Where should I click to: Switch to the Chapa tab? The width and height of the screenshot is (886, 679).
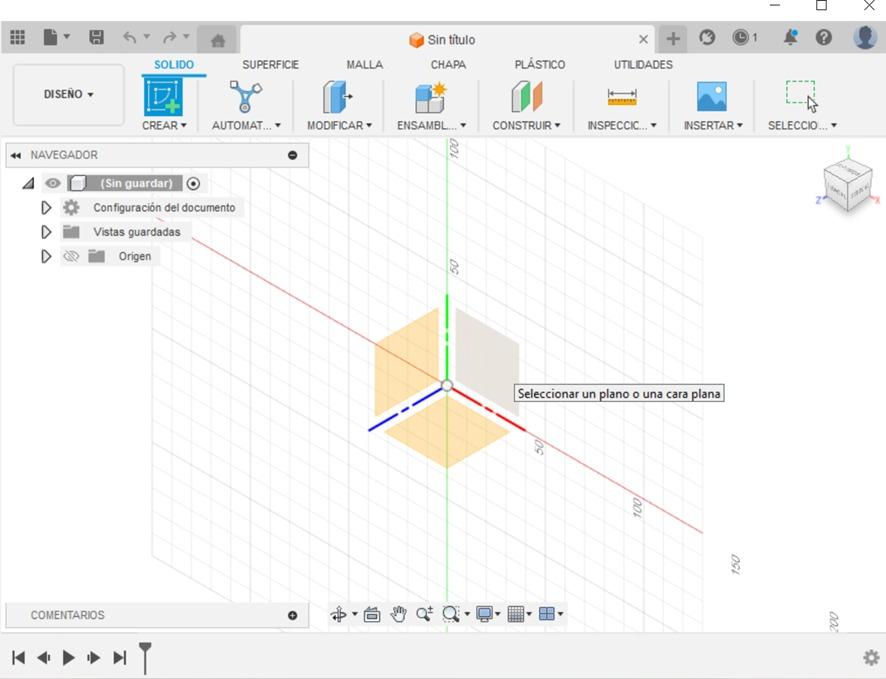pyautogui.click(x=448, y=65)
